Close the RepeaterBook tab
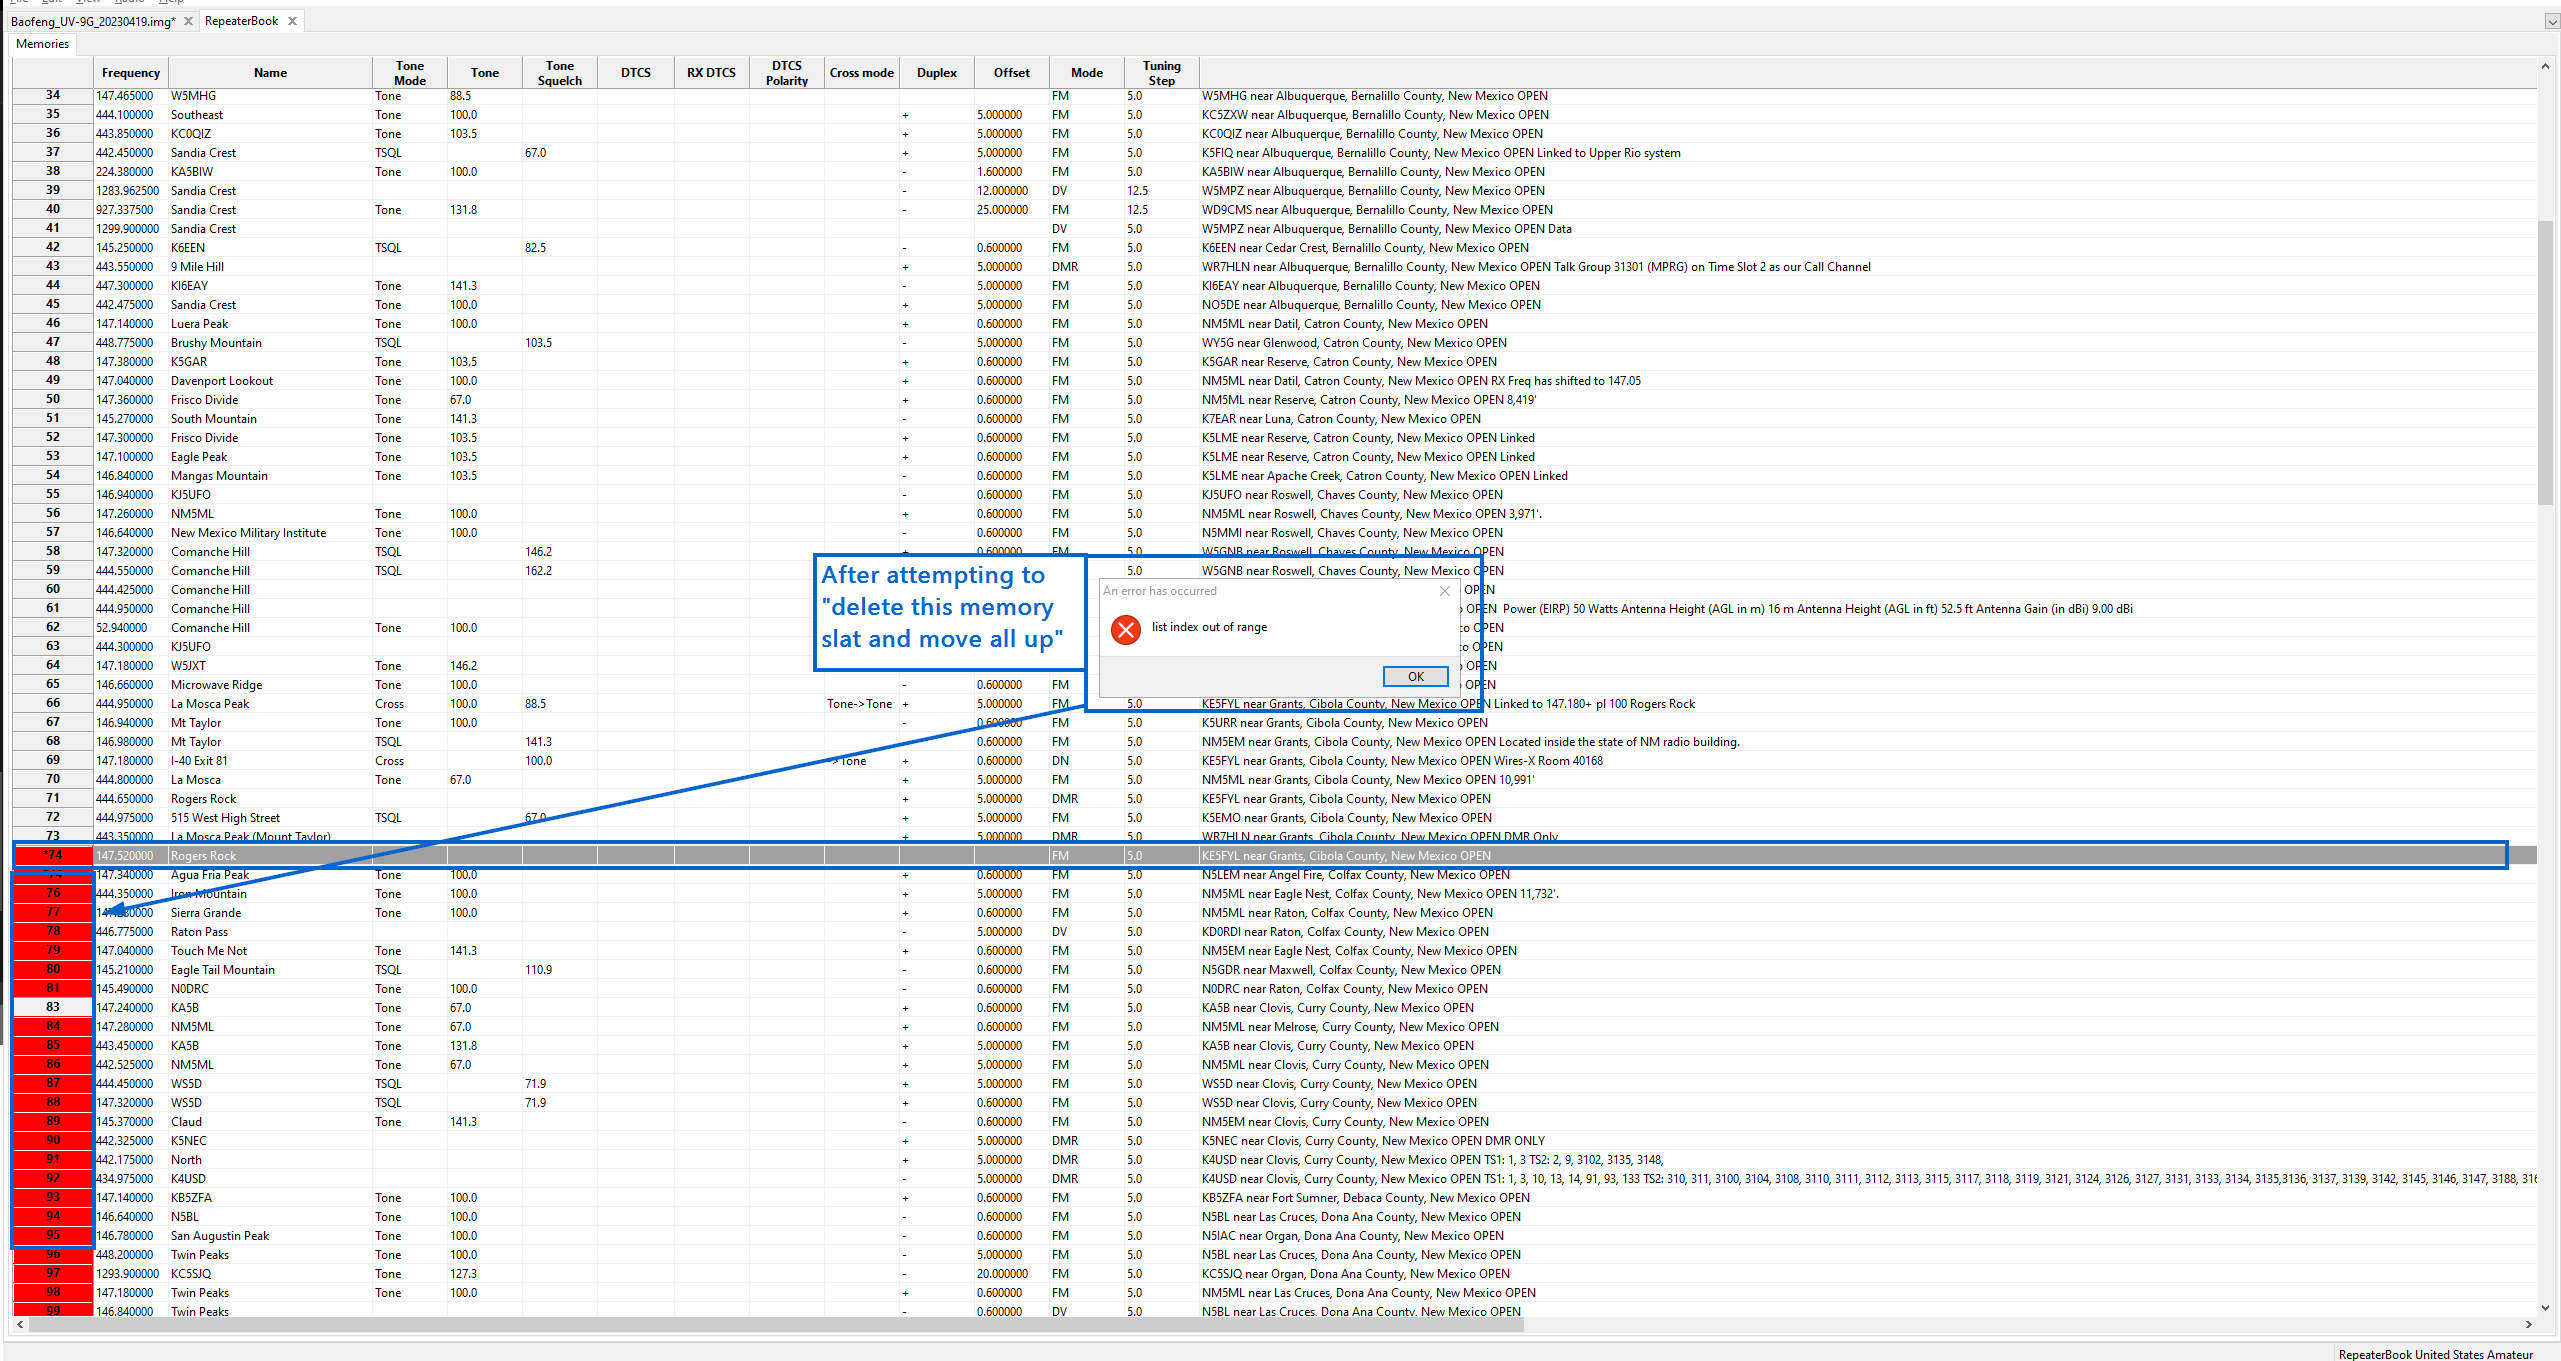Viewport: 2561px width, 1361px height. (x=293, y=21)
